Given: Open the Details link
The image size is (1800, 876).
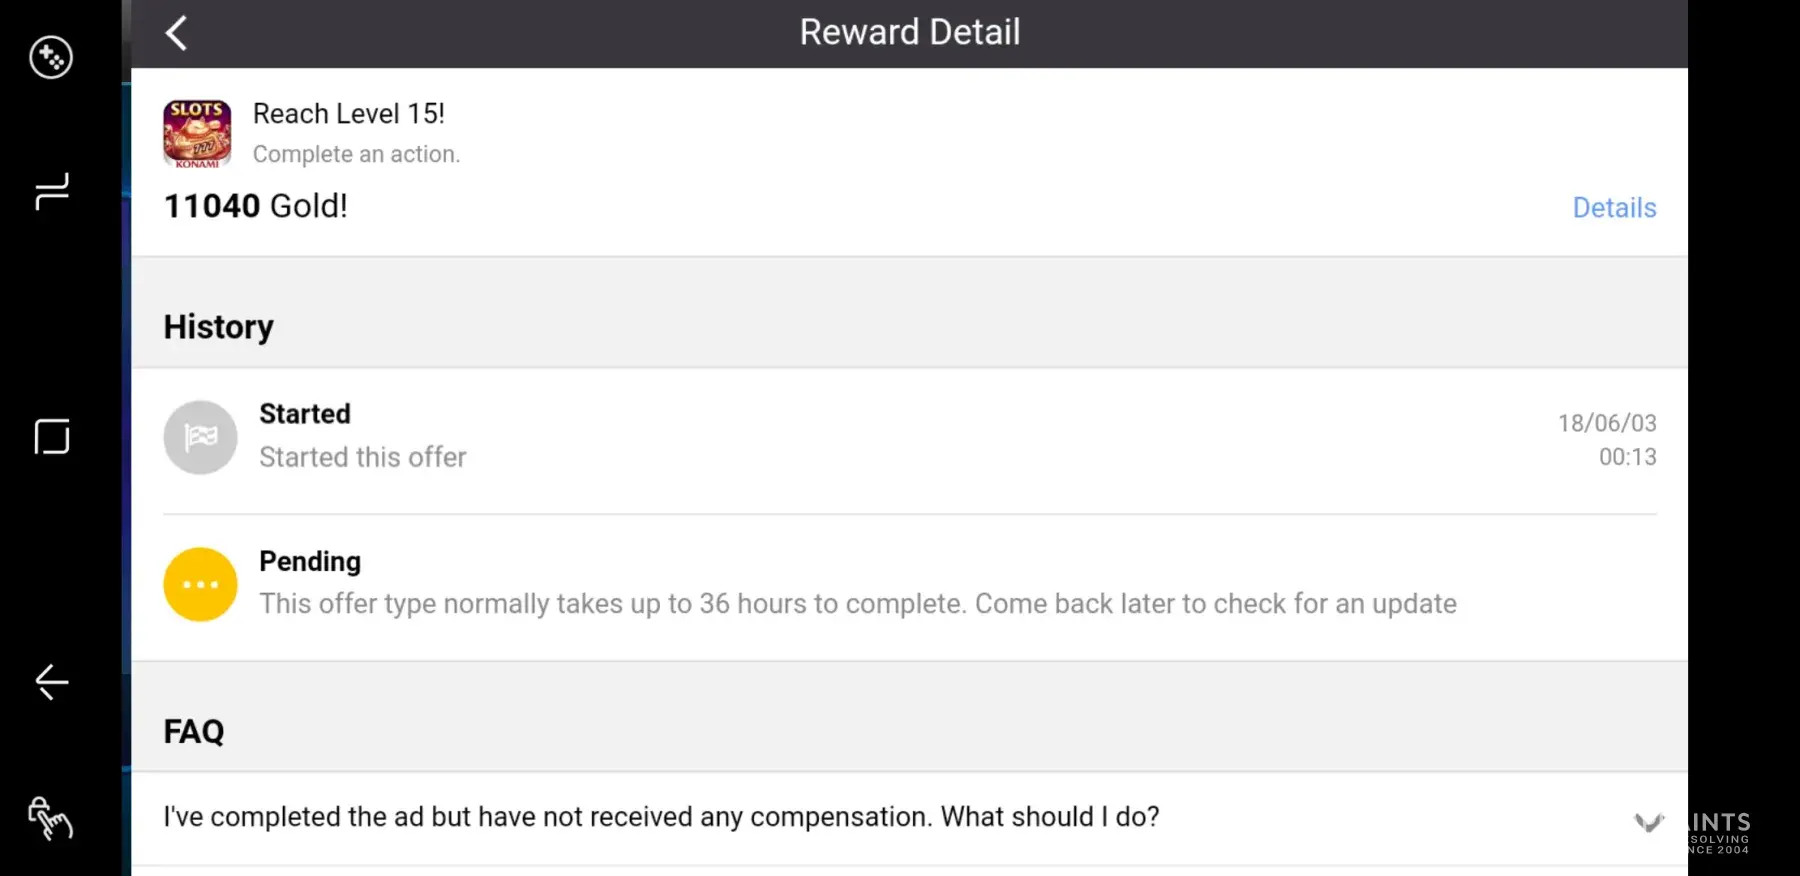Looking at the screenshot, I should [x=1614, y=207].
